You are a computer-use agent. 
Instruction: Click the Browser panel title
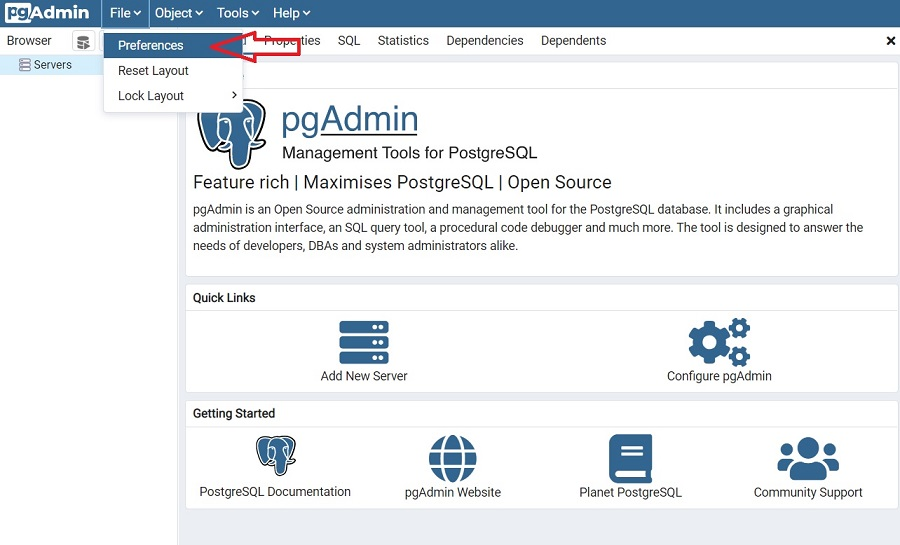click(29, 41)
